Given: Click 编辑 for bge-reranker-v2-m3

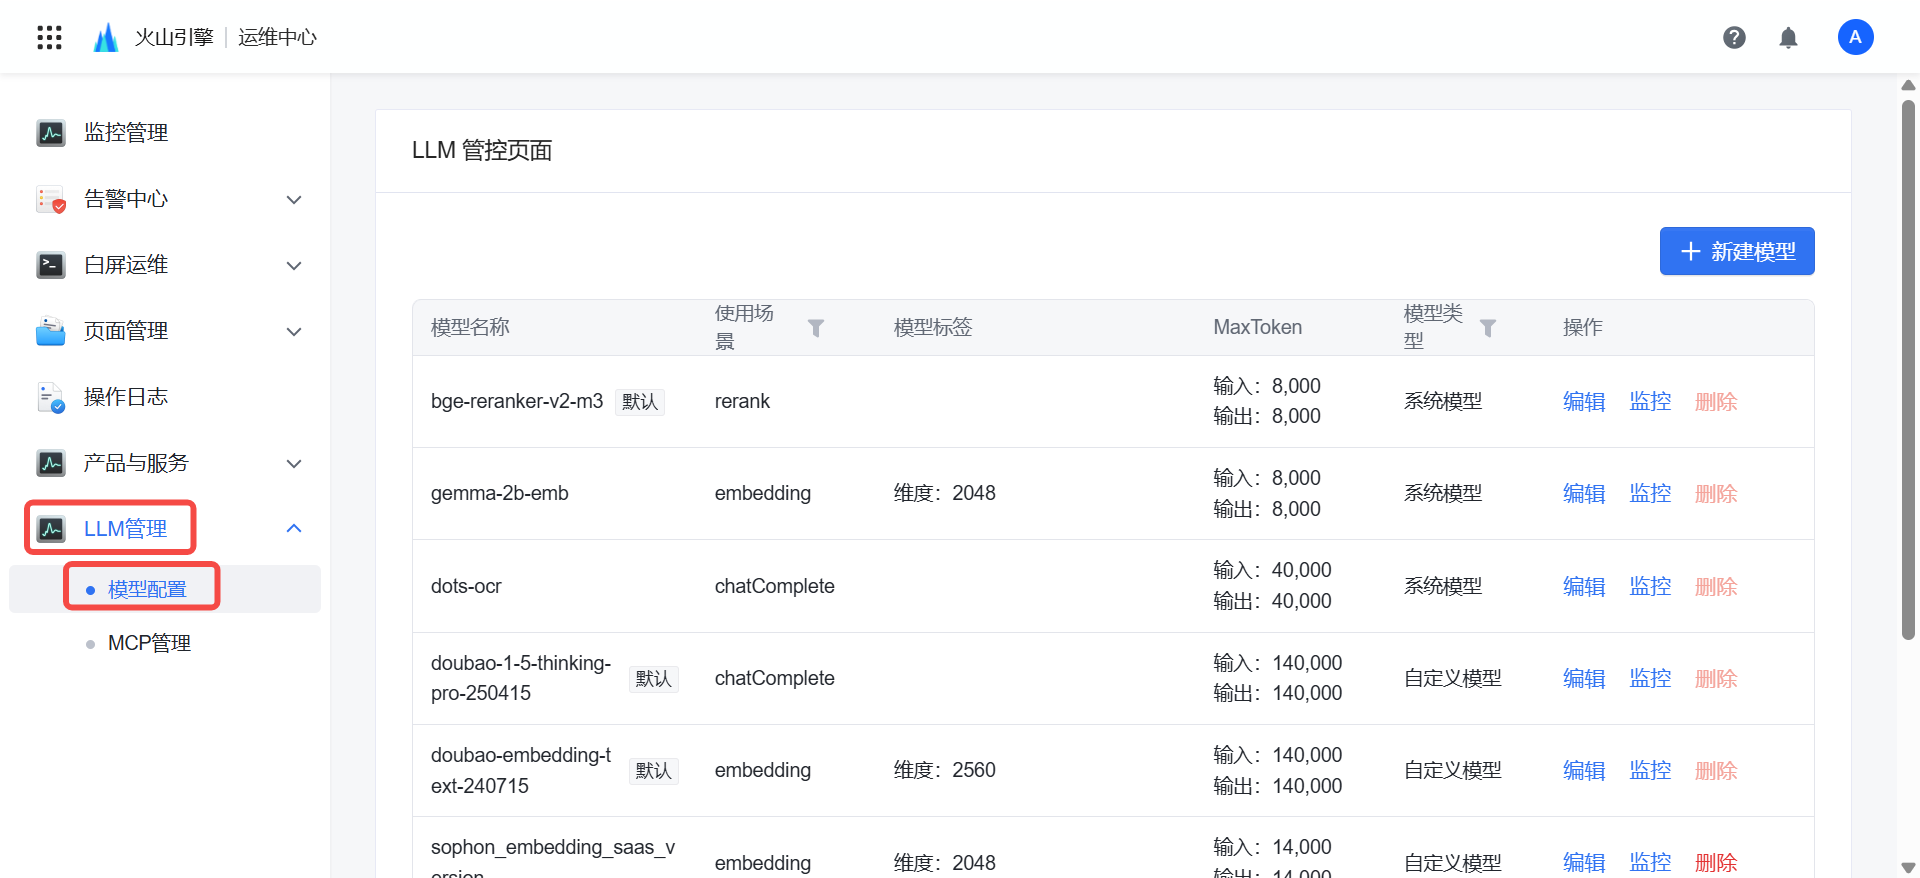Looking at the screenshot, I should 1584,402.
